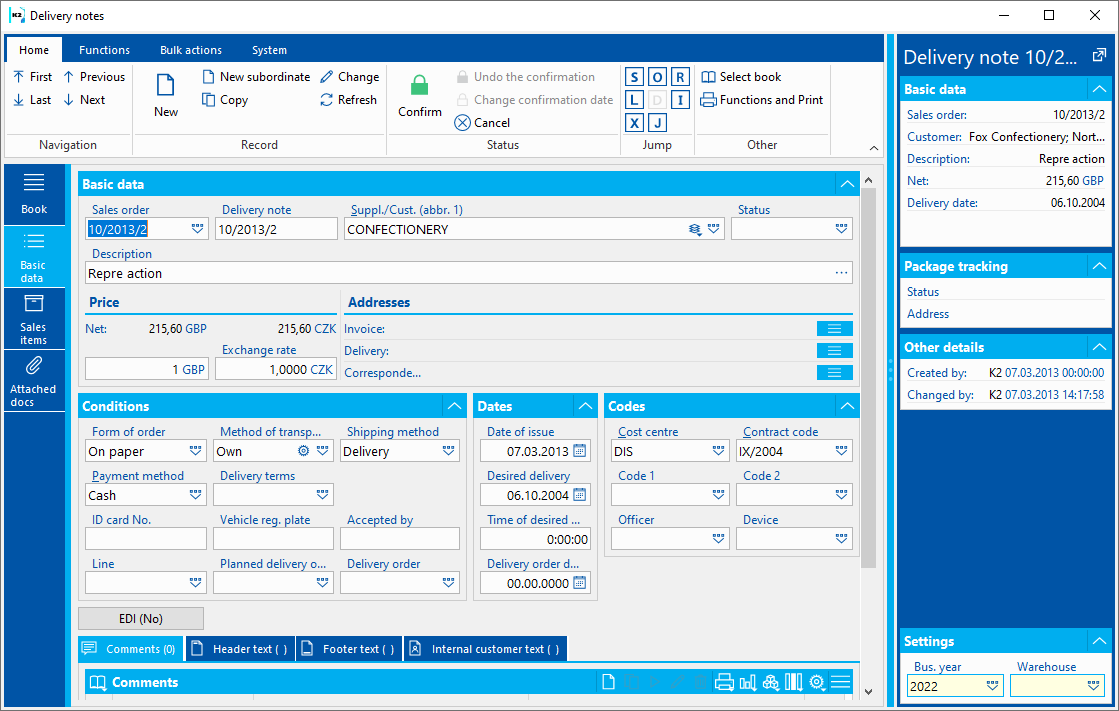Pop out the Delivery note preview panel
This screenshot has width=1119, height=711.
click(x=1099, y=56)
